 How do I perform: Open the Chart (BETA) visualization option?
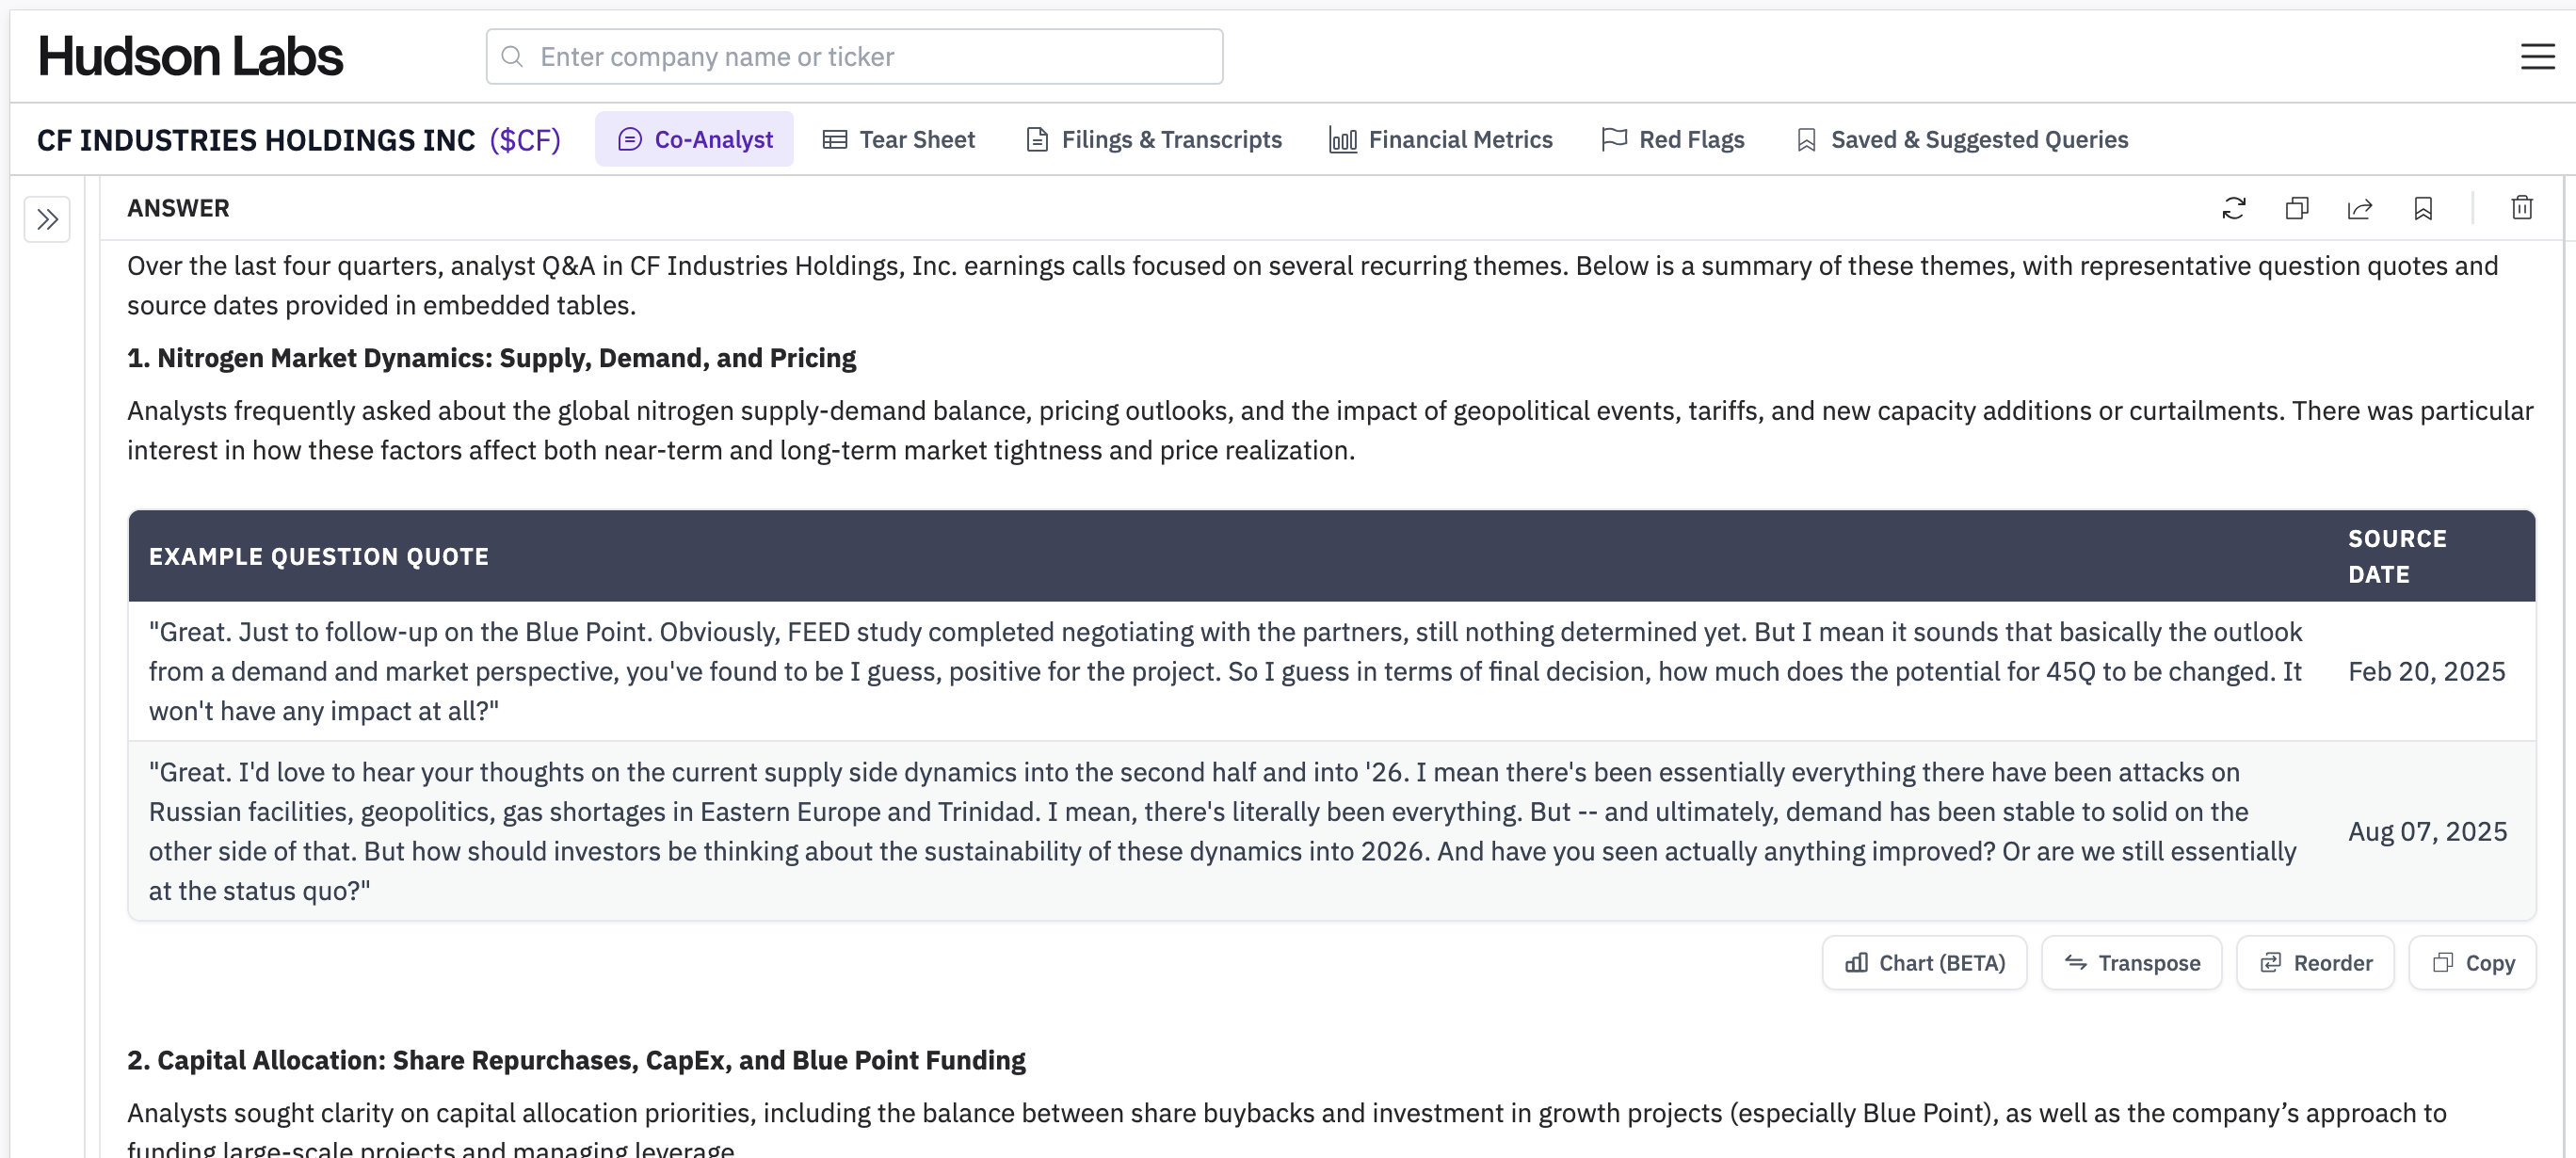[1924, 962]
